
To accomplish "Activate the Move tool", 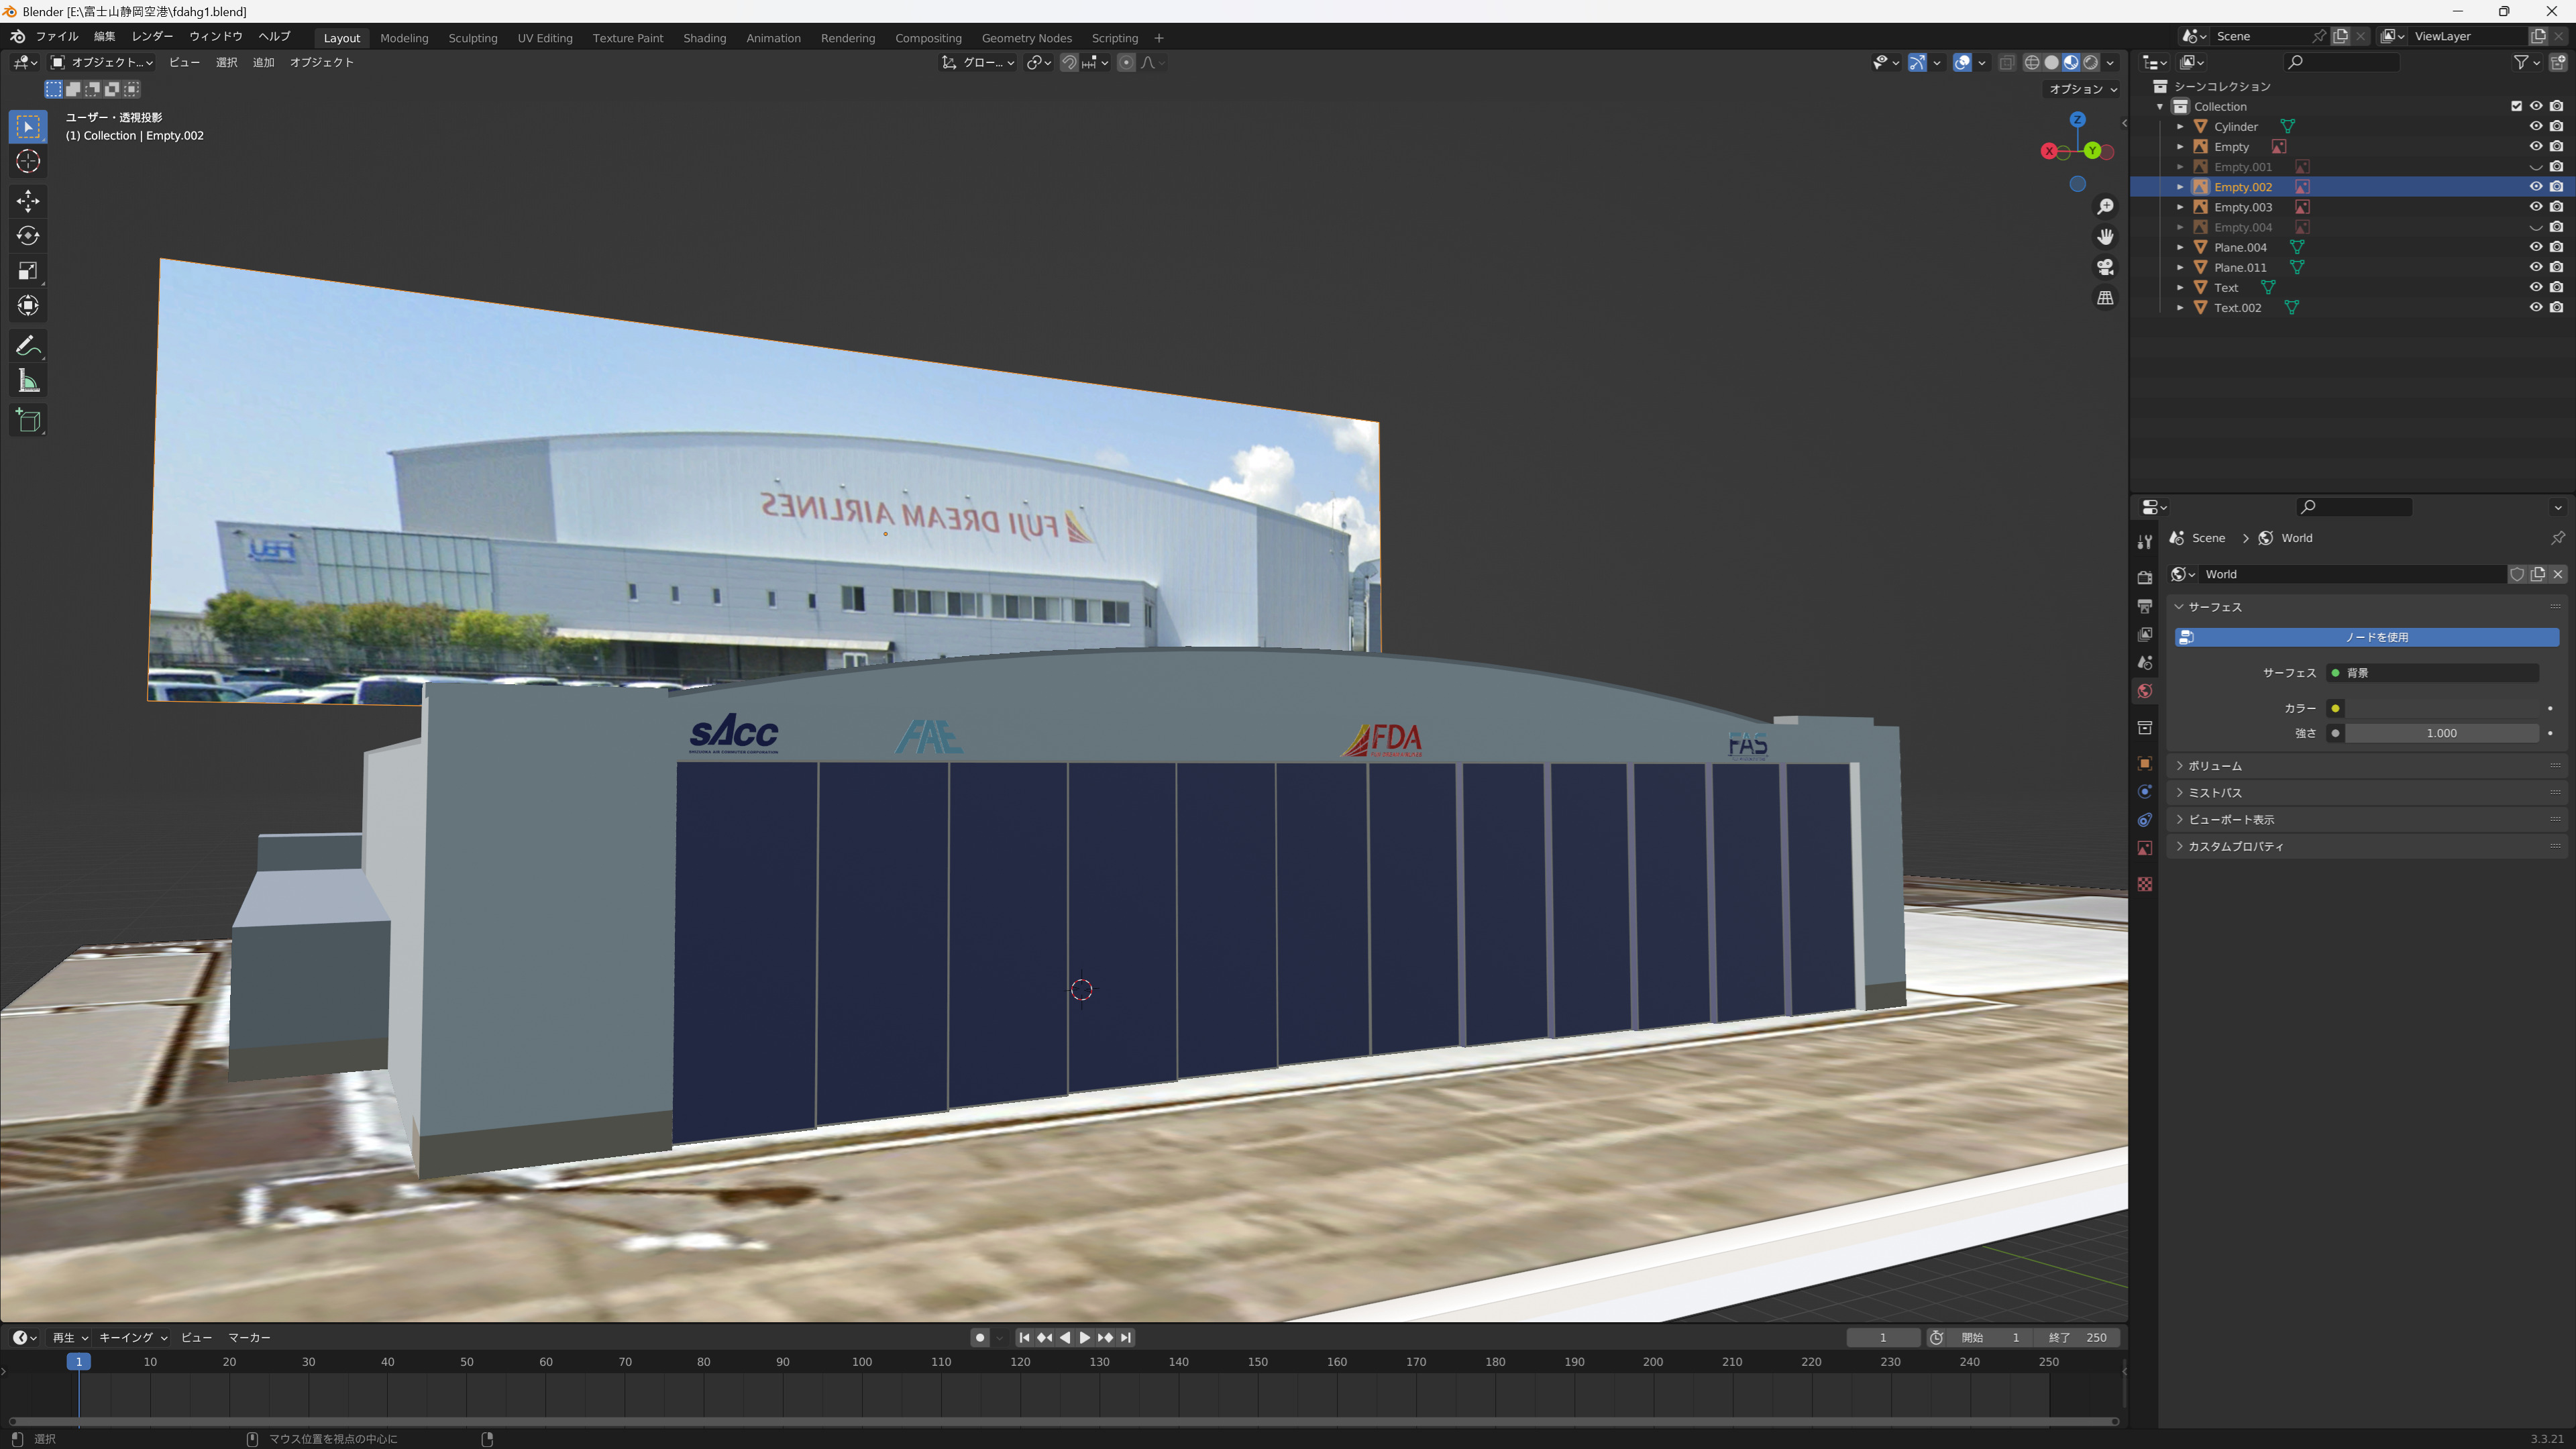I will (28, 201).
